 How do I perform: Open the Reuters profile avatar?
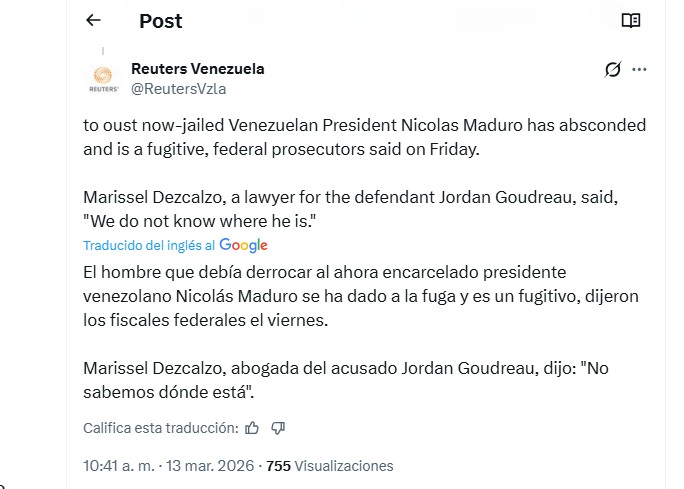(x=102, y=78)
